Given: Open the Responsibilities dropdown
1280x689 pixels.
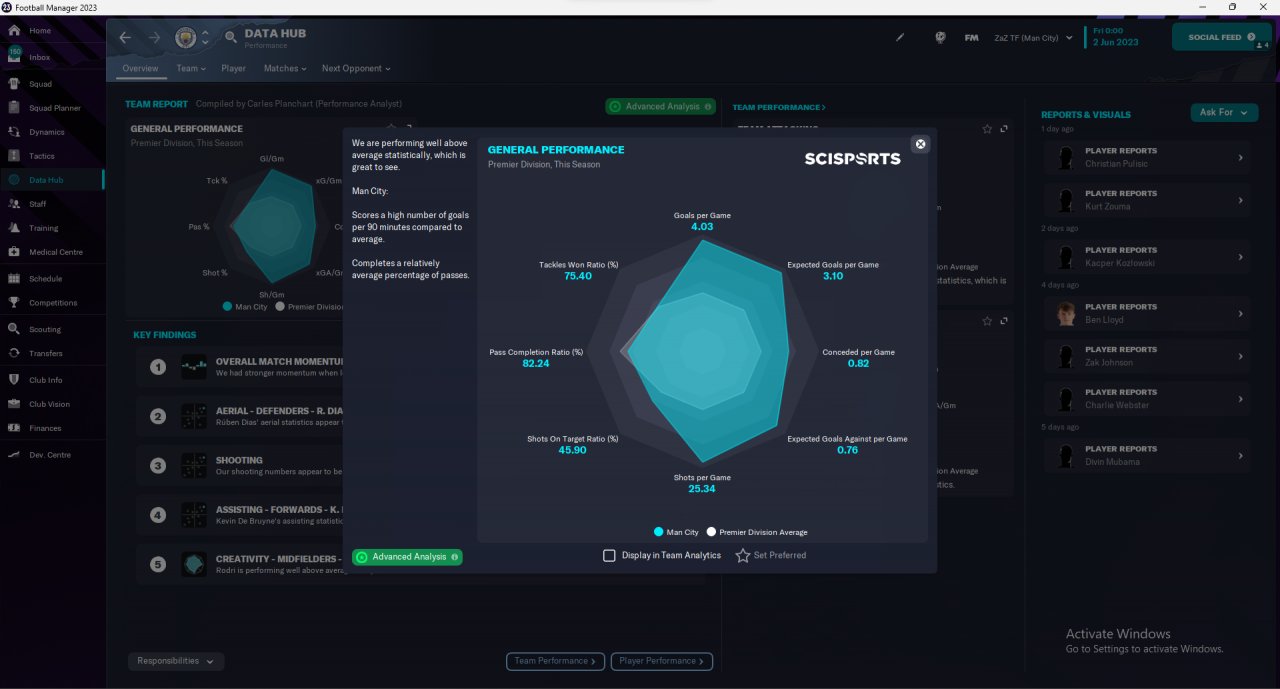Looking at the screenshot, I should (176, 661).
